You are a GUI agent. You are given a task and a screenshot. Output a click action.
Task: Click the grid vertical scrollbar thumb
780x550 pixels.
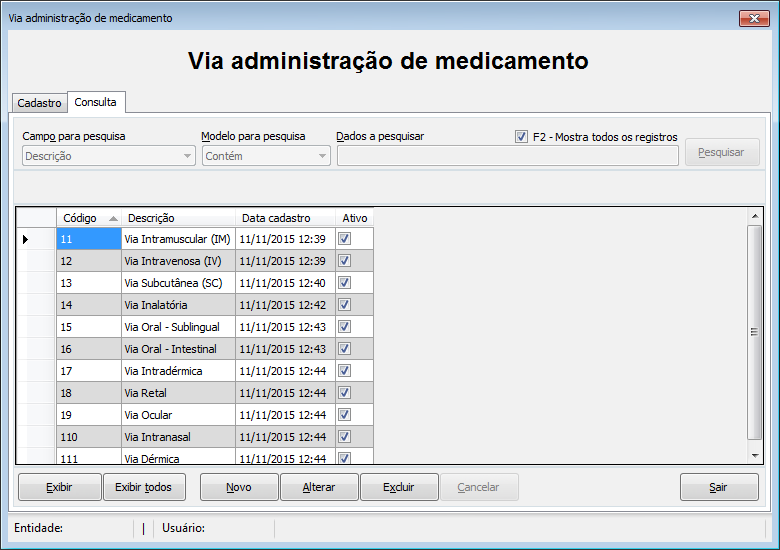[755, 332]
